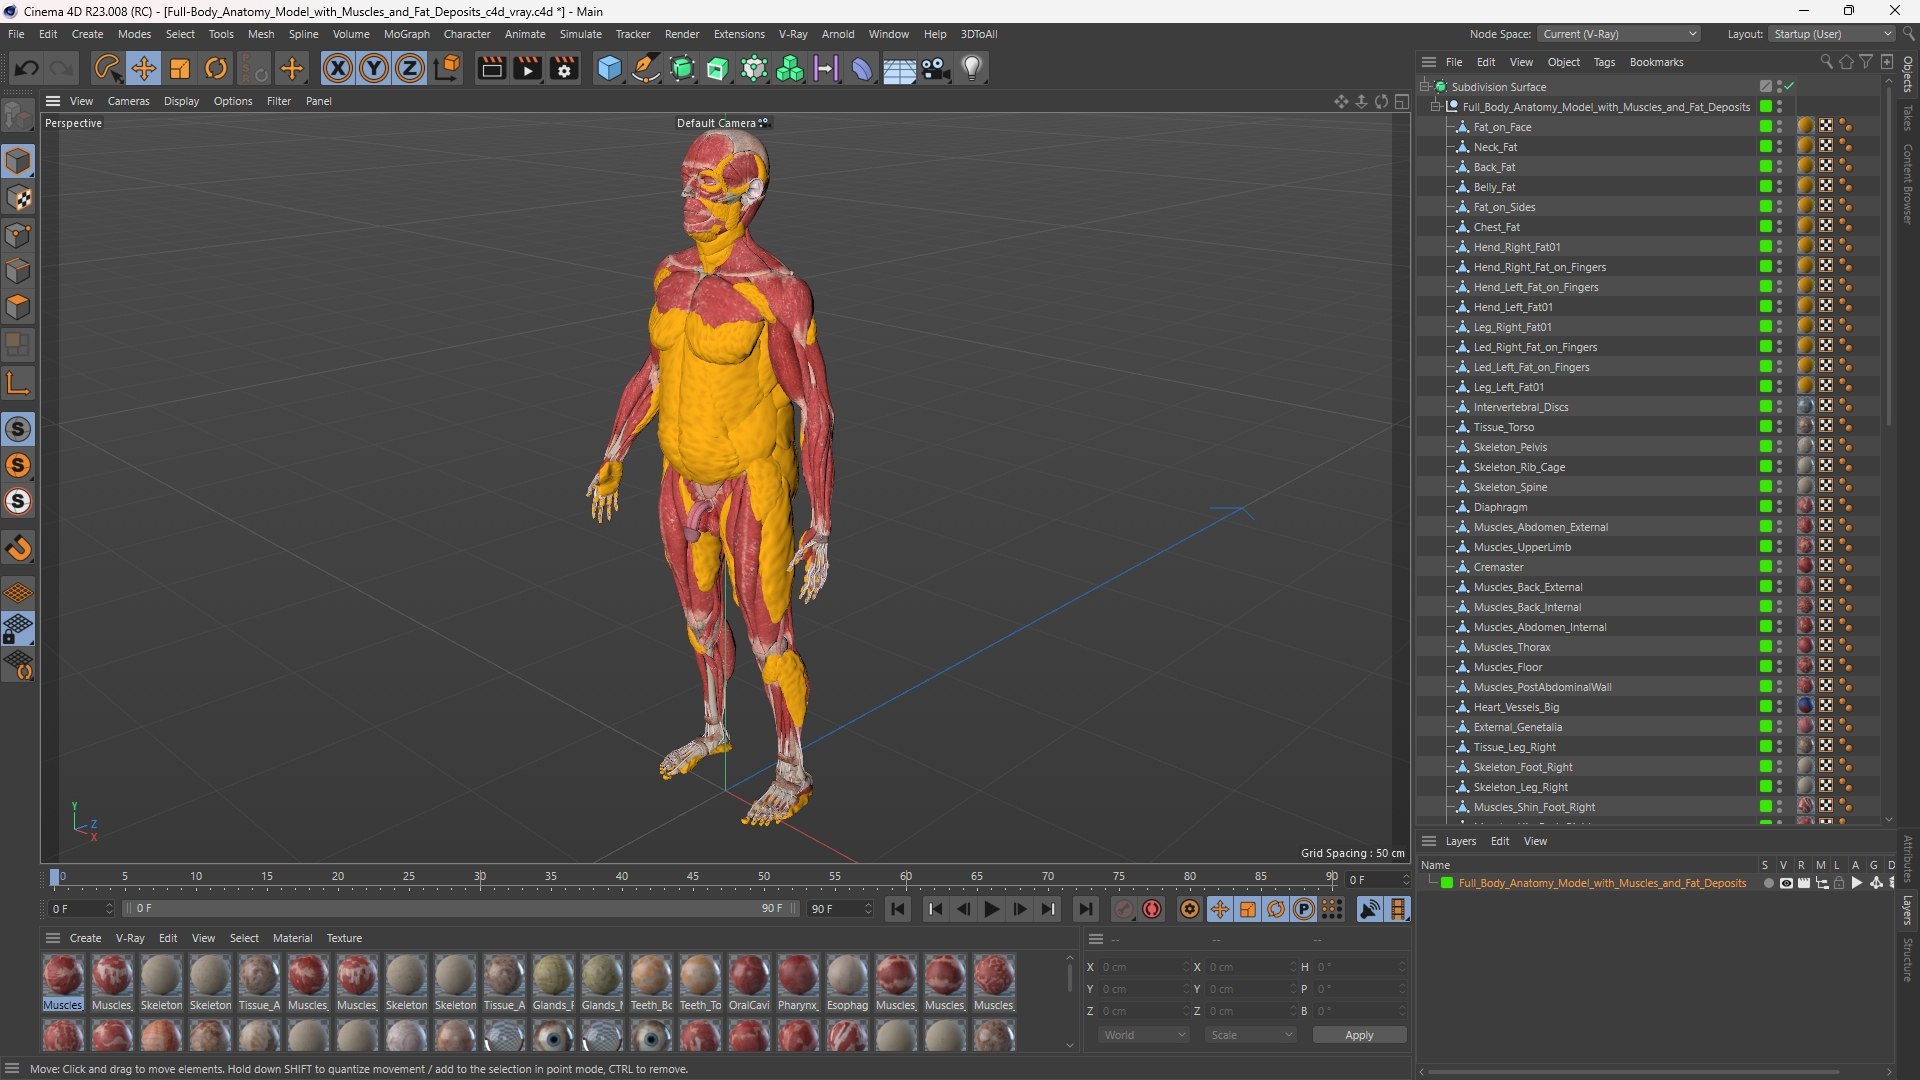Toggle layer lock icon
1920x1080 pixels.
(x=1838, y=883)
